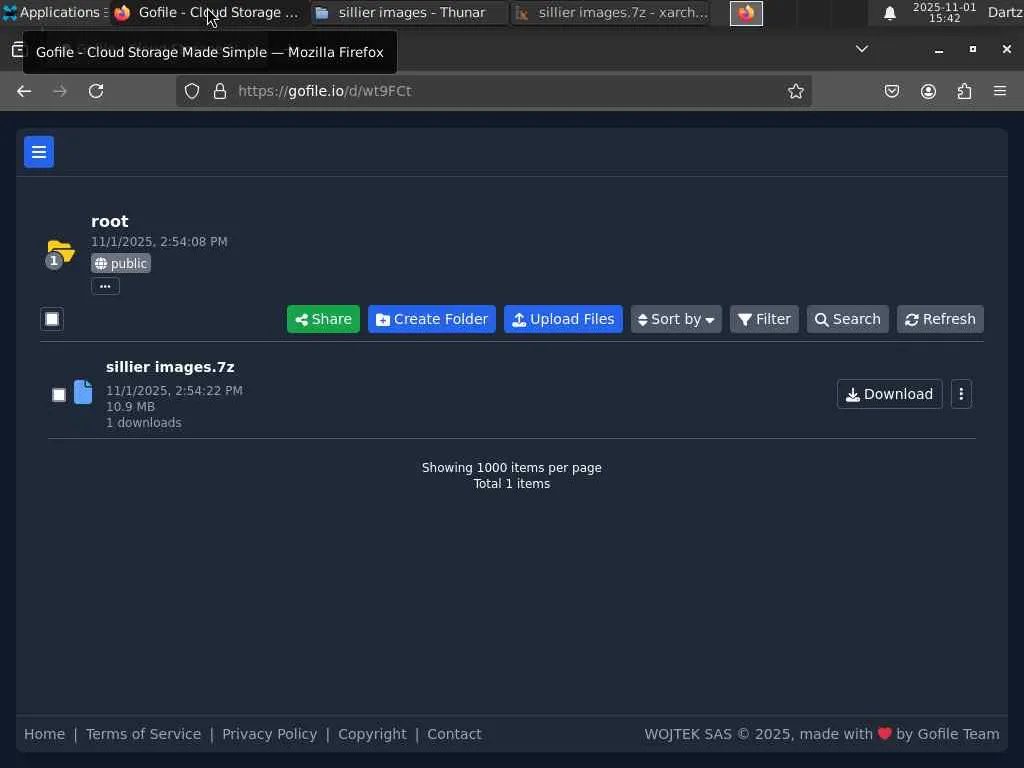Screen dimensions: 1024x768
Task: Reload the page with the refresh icon
Action: click(96, 91)
